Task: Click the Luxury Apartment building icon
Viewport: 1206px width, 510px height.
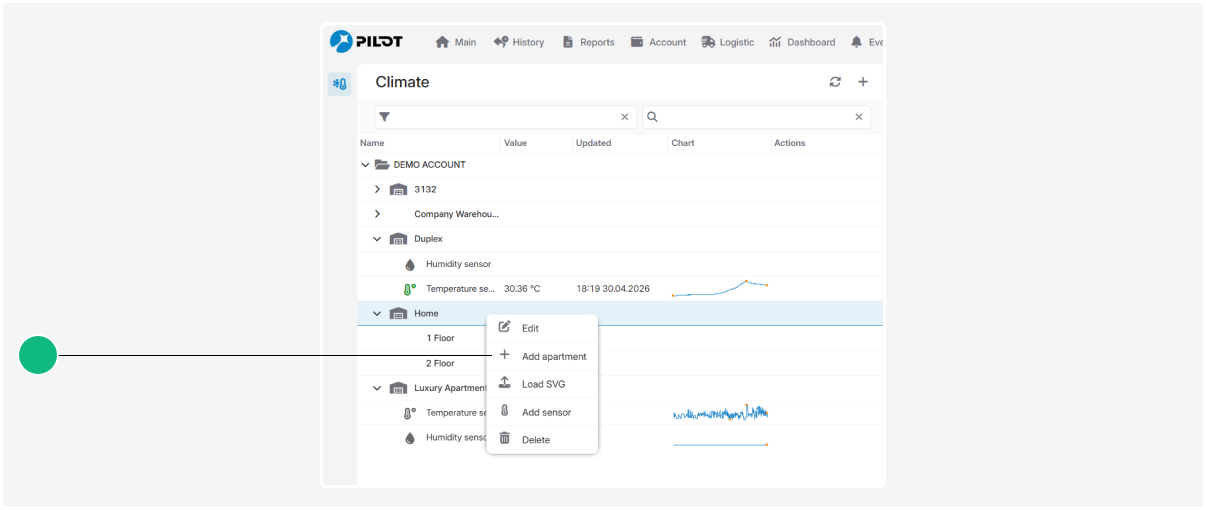Action: [398, 388]
